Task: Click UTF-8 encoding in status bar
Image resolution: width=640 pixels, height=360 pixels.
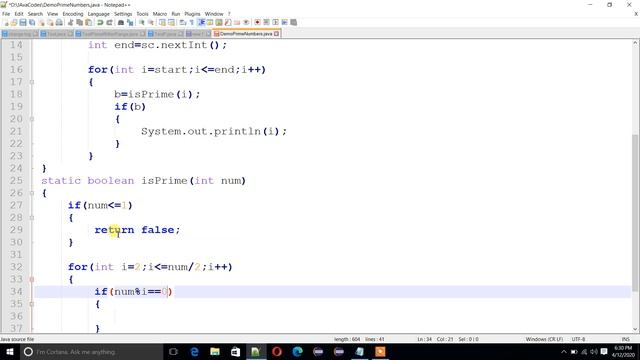Action: click(578, 339)
